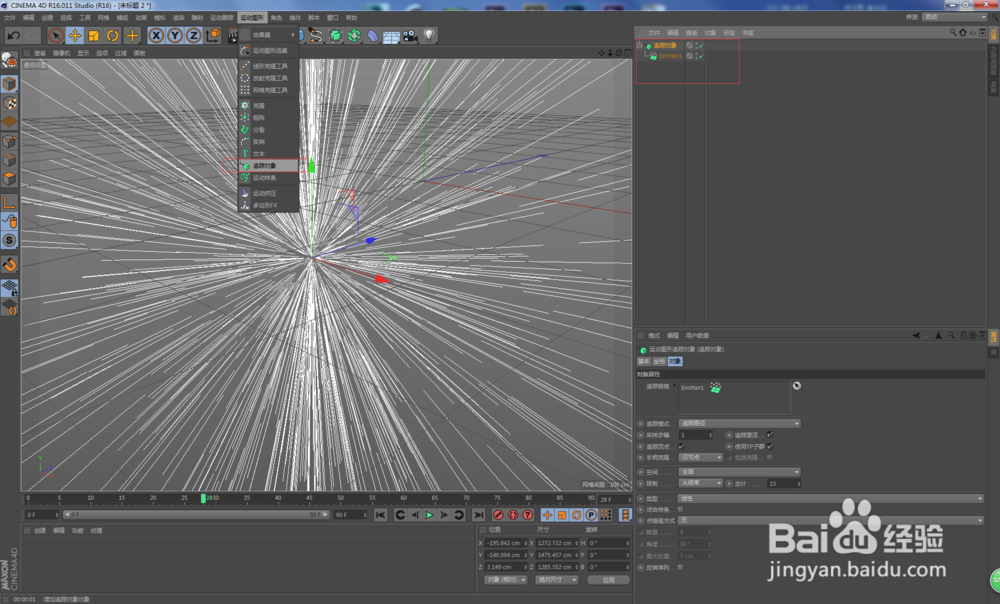Click the Enable Axis L-shaped icon
This screenshot has width=1000, height=604.
(x=9, y=203)
